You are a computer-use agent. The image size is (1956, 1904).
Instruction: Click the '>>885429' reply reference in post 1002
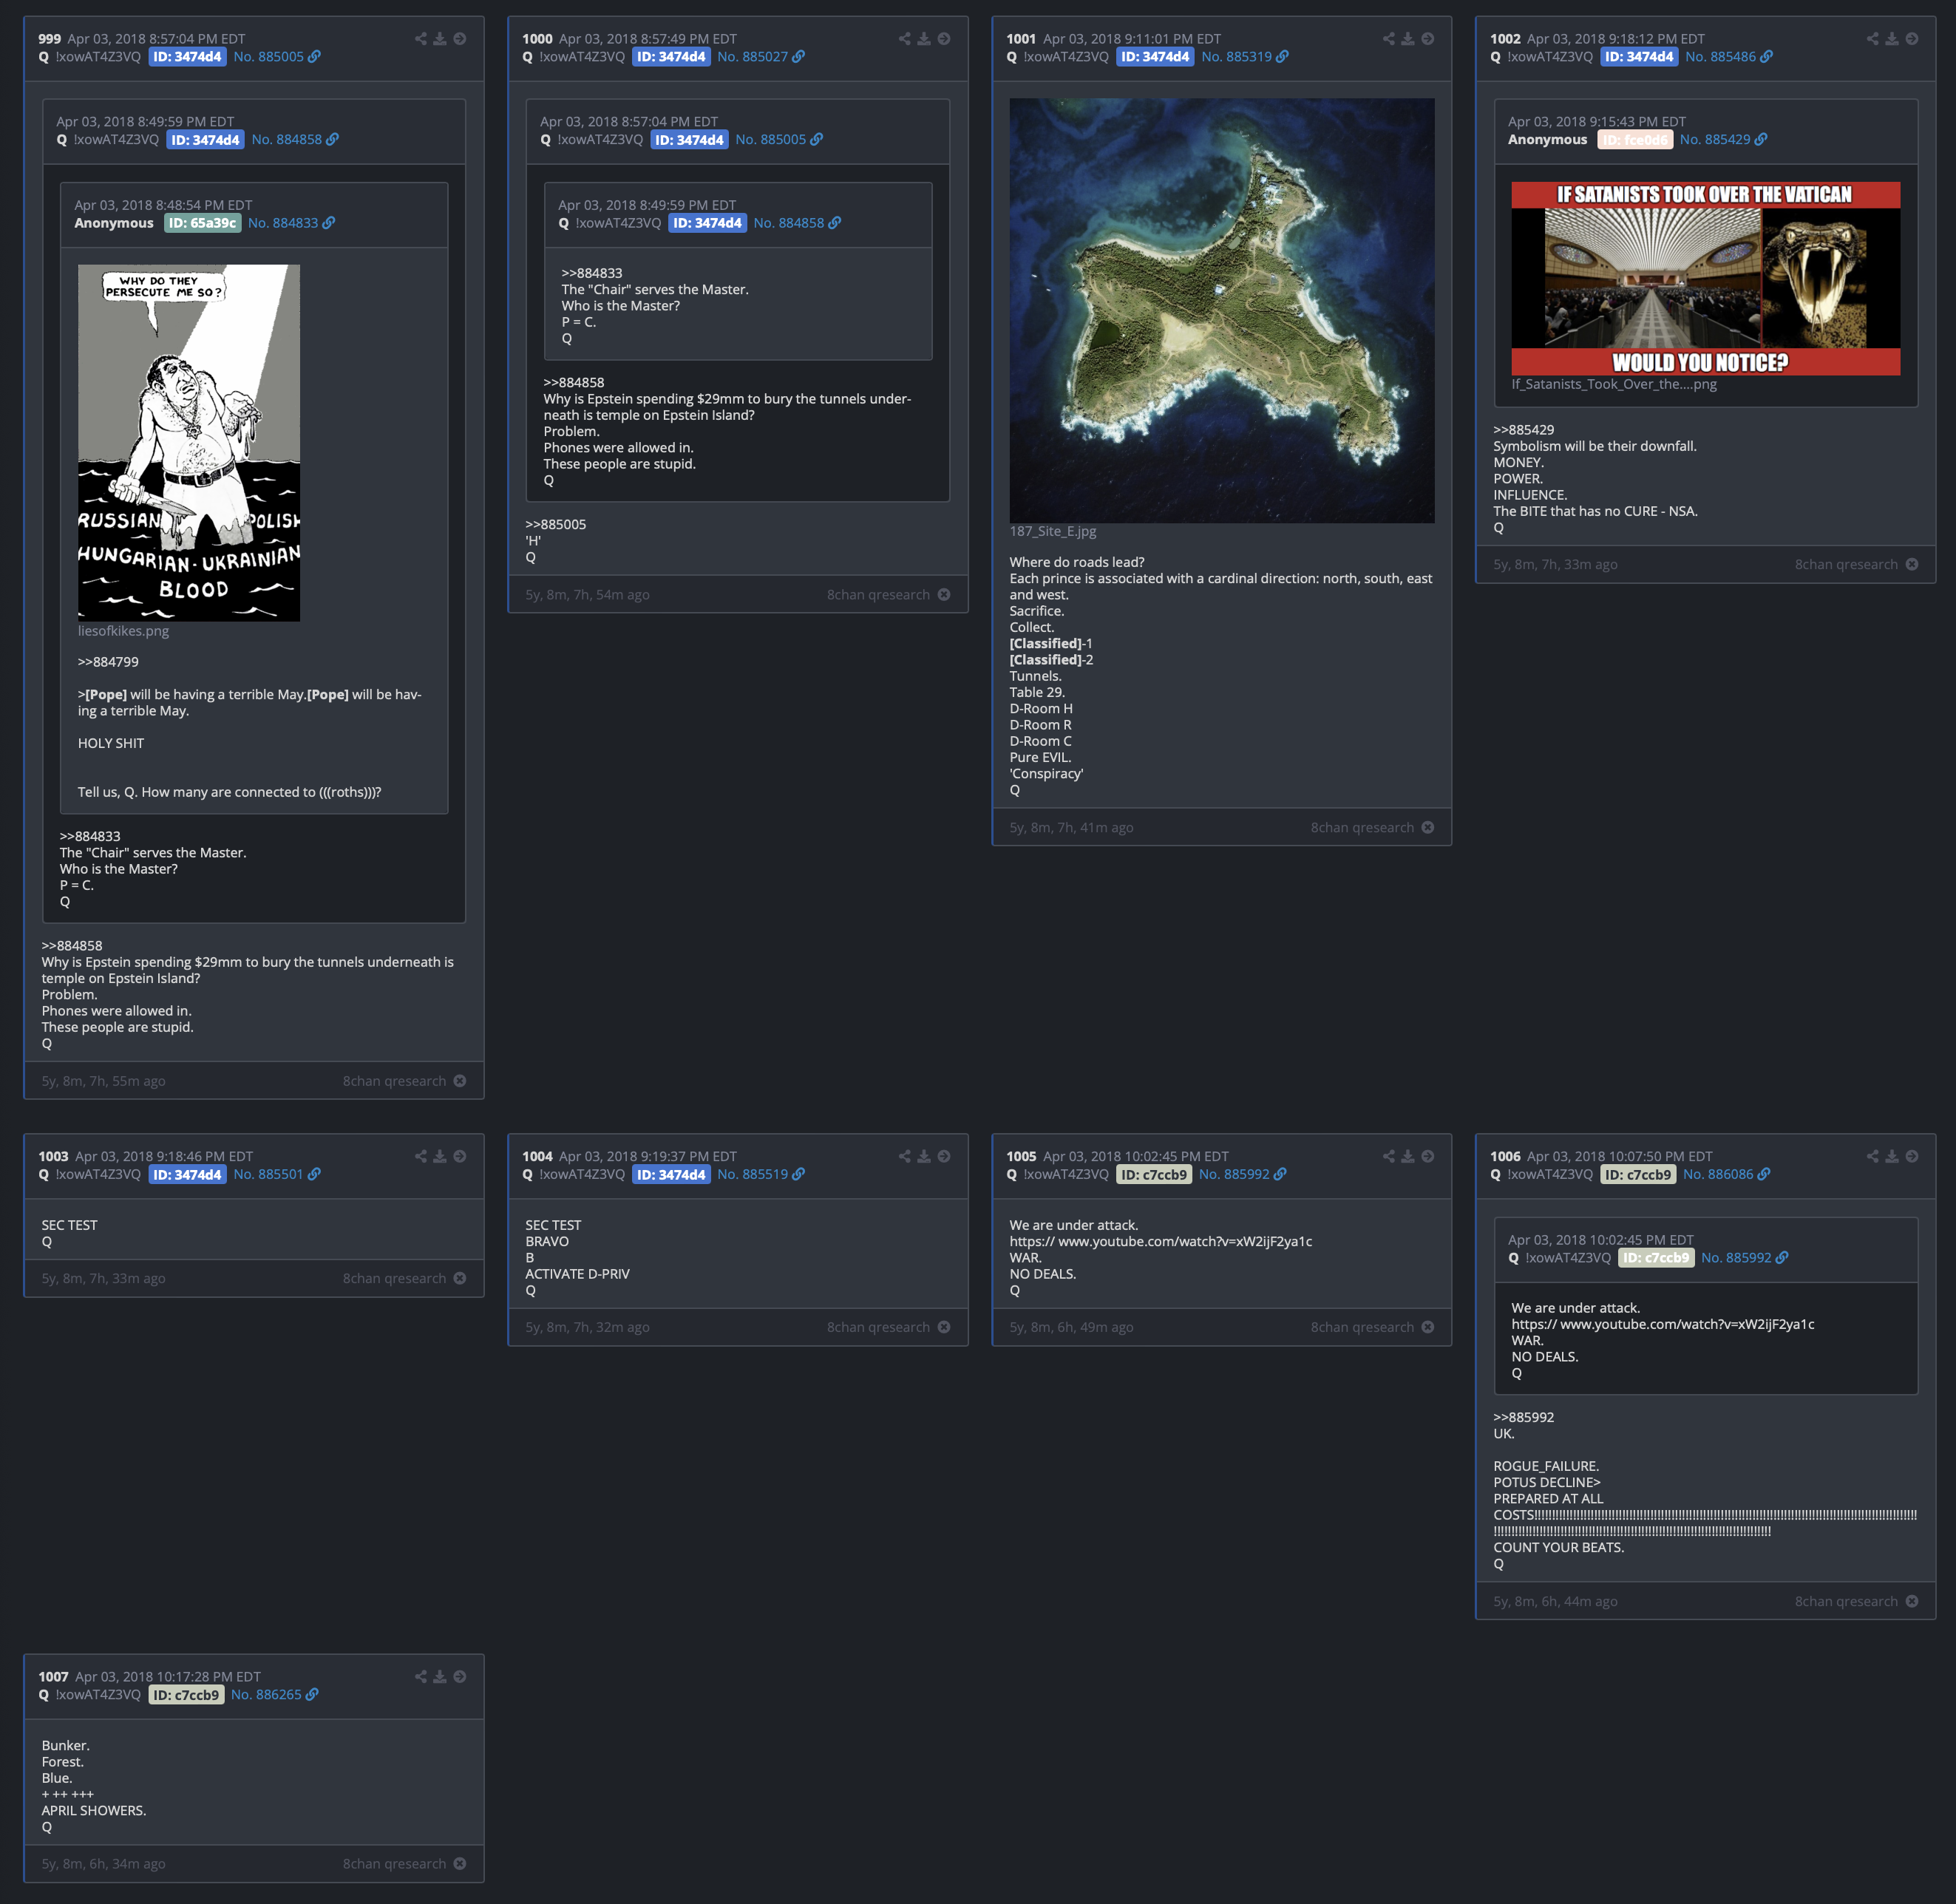[1524, 430]
